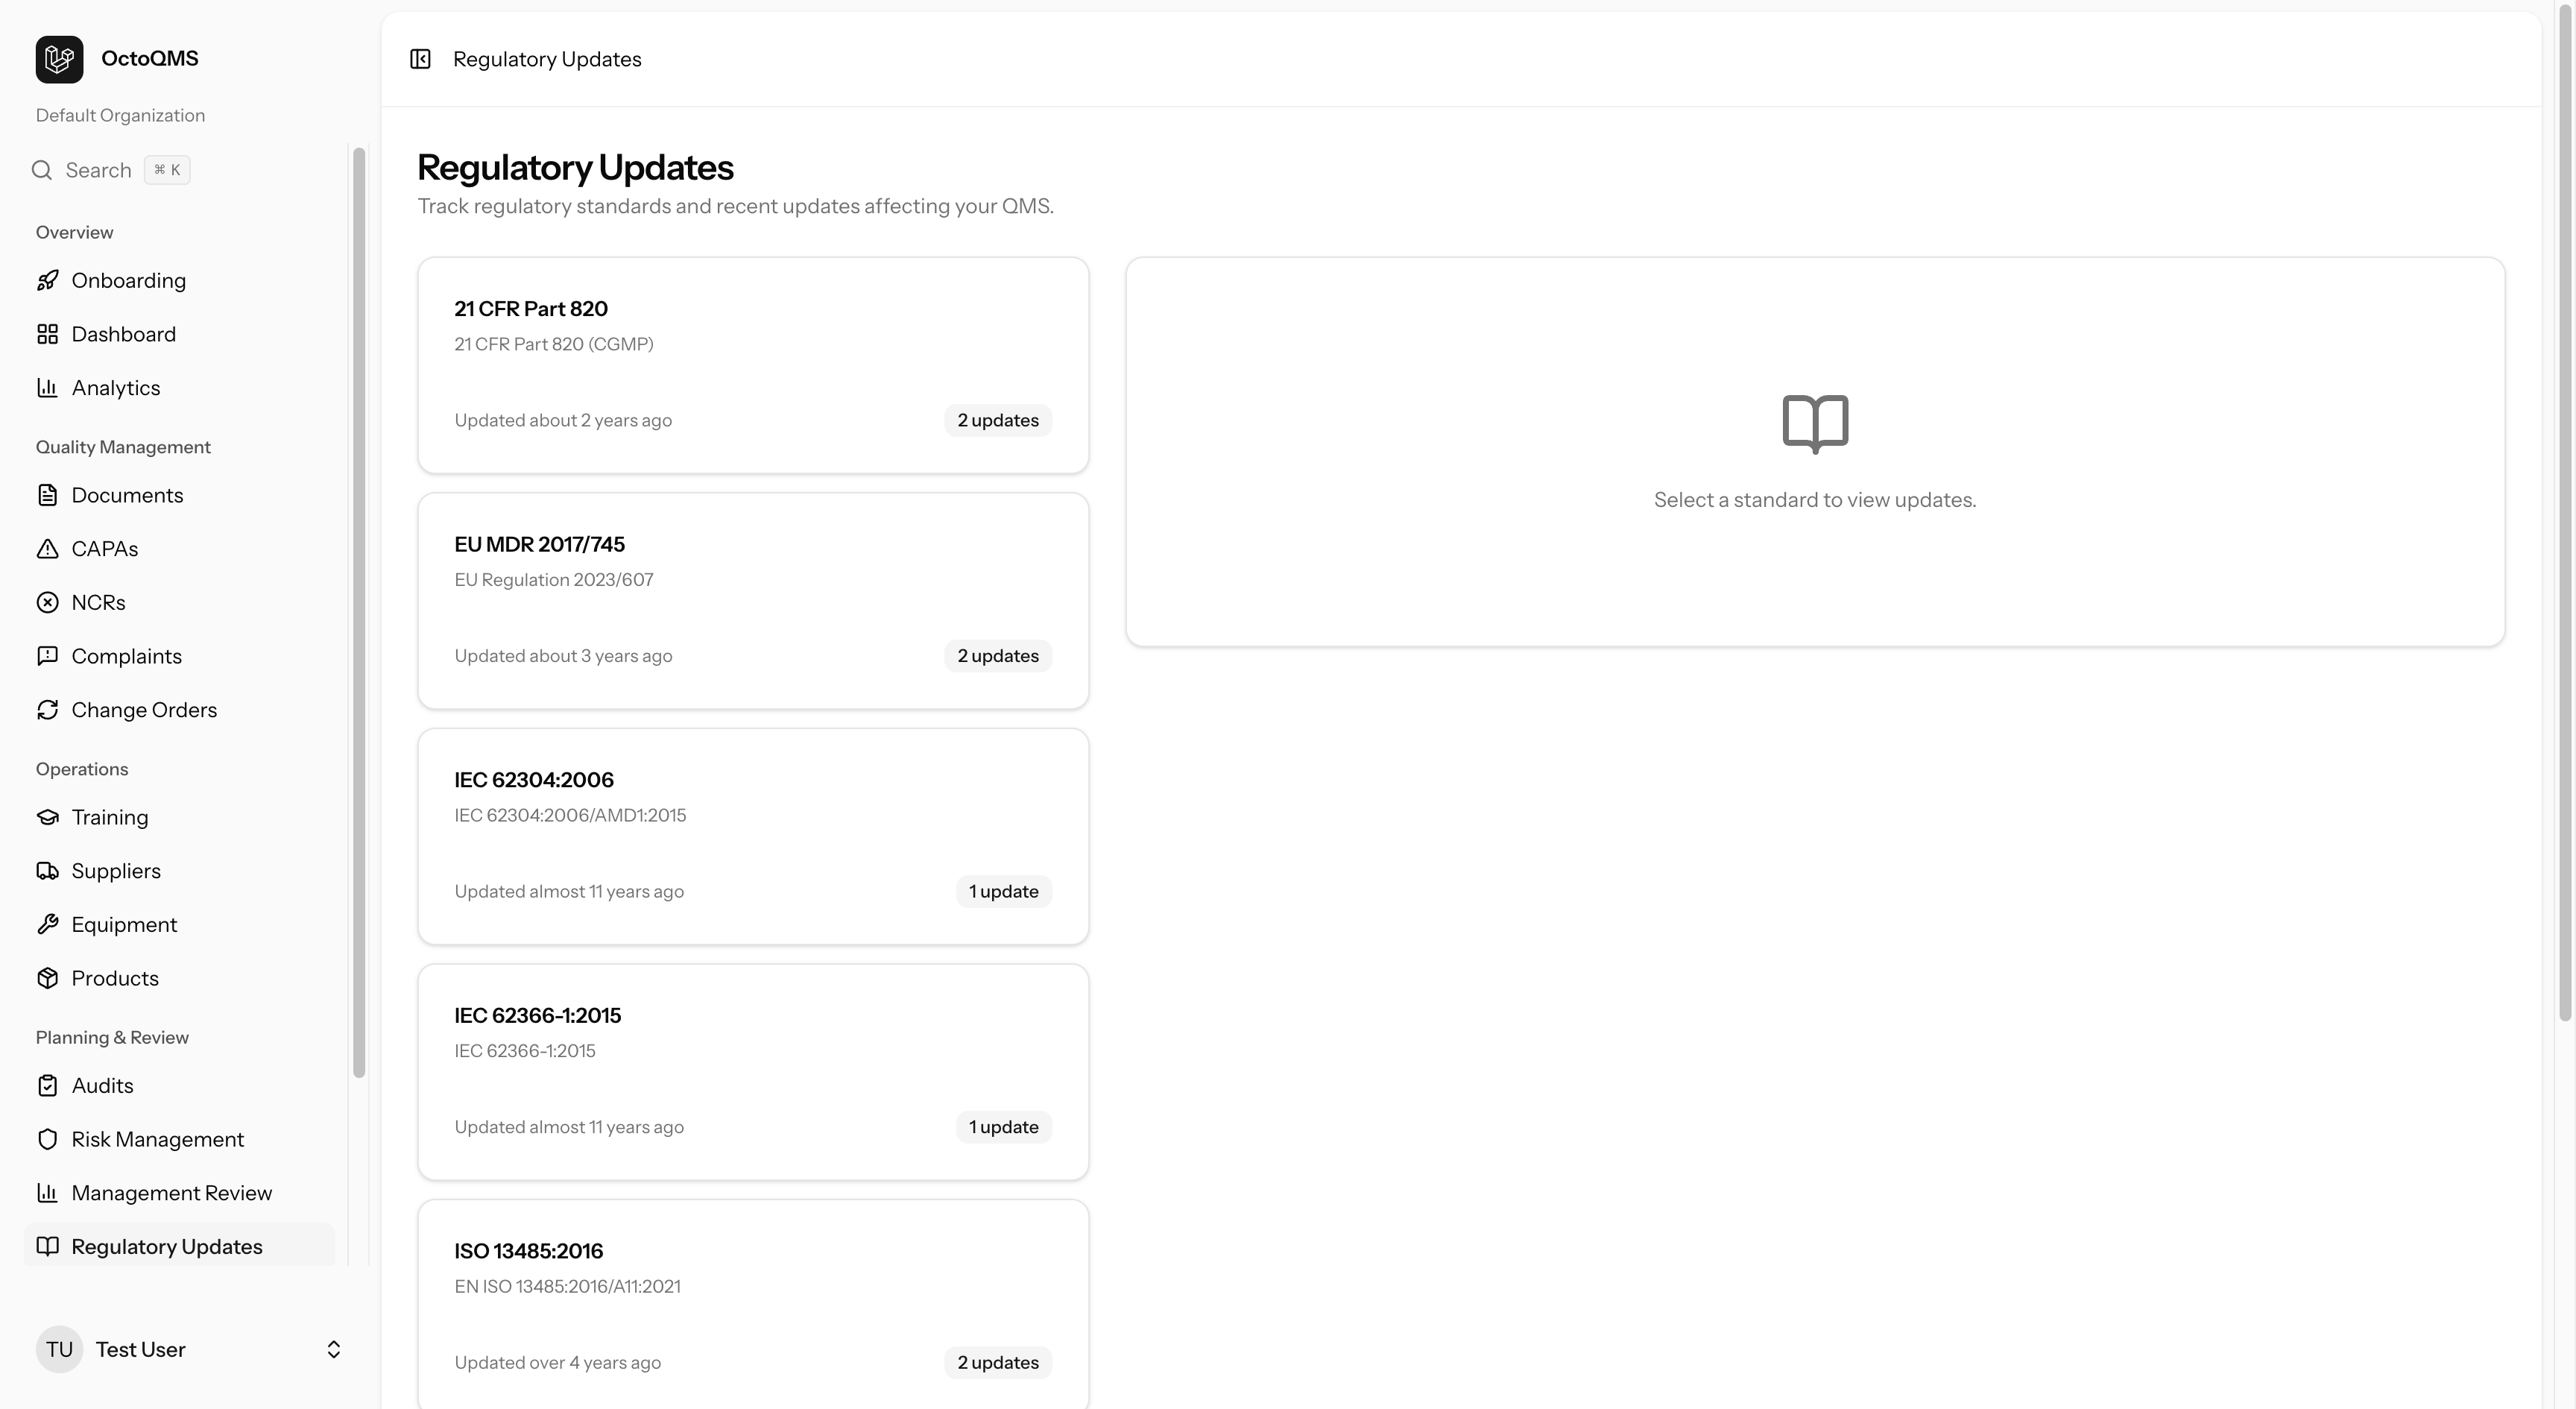Viewport: 2576px width, 1409px height.
Task: Click the Suppliers truck icon
Action: point(47,871)
